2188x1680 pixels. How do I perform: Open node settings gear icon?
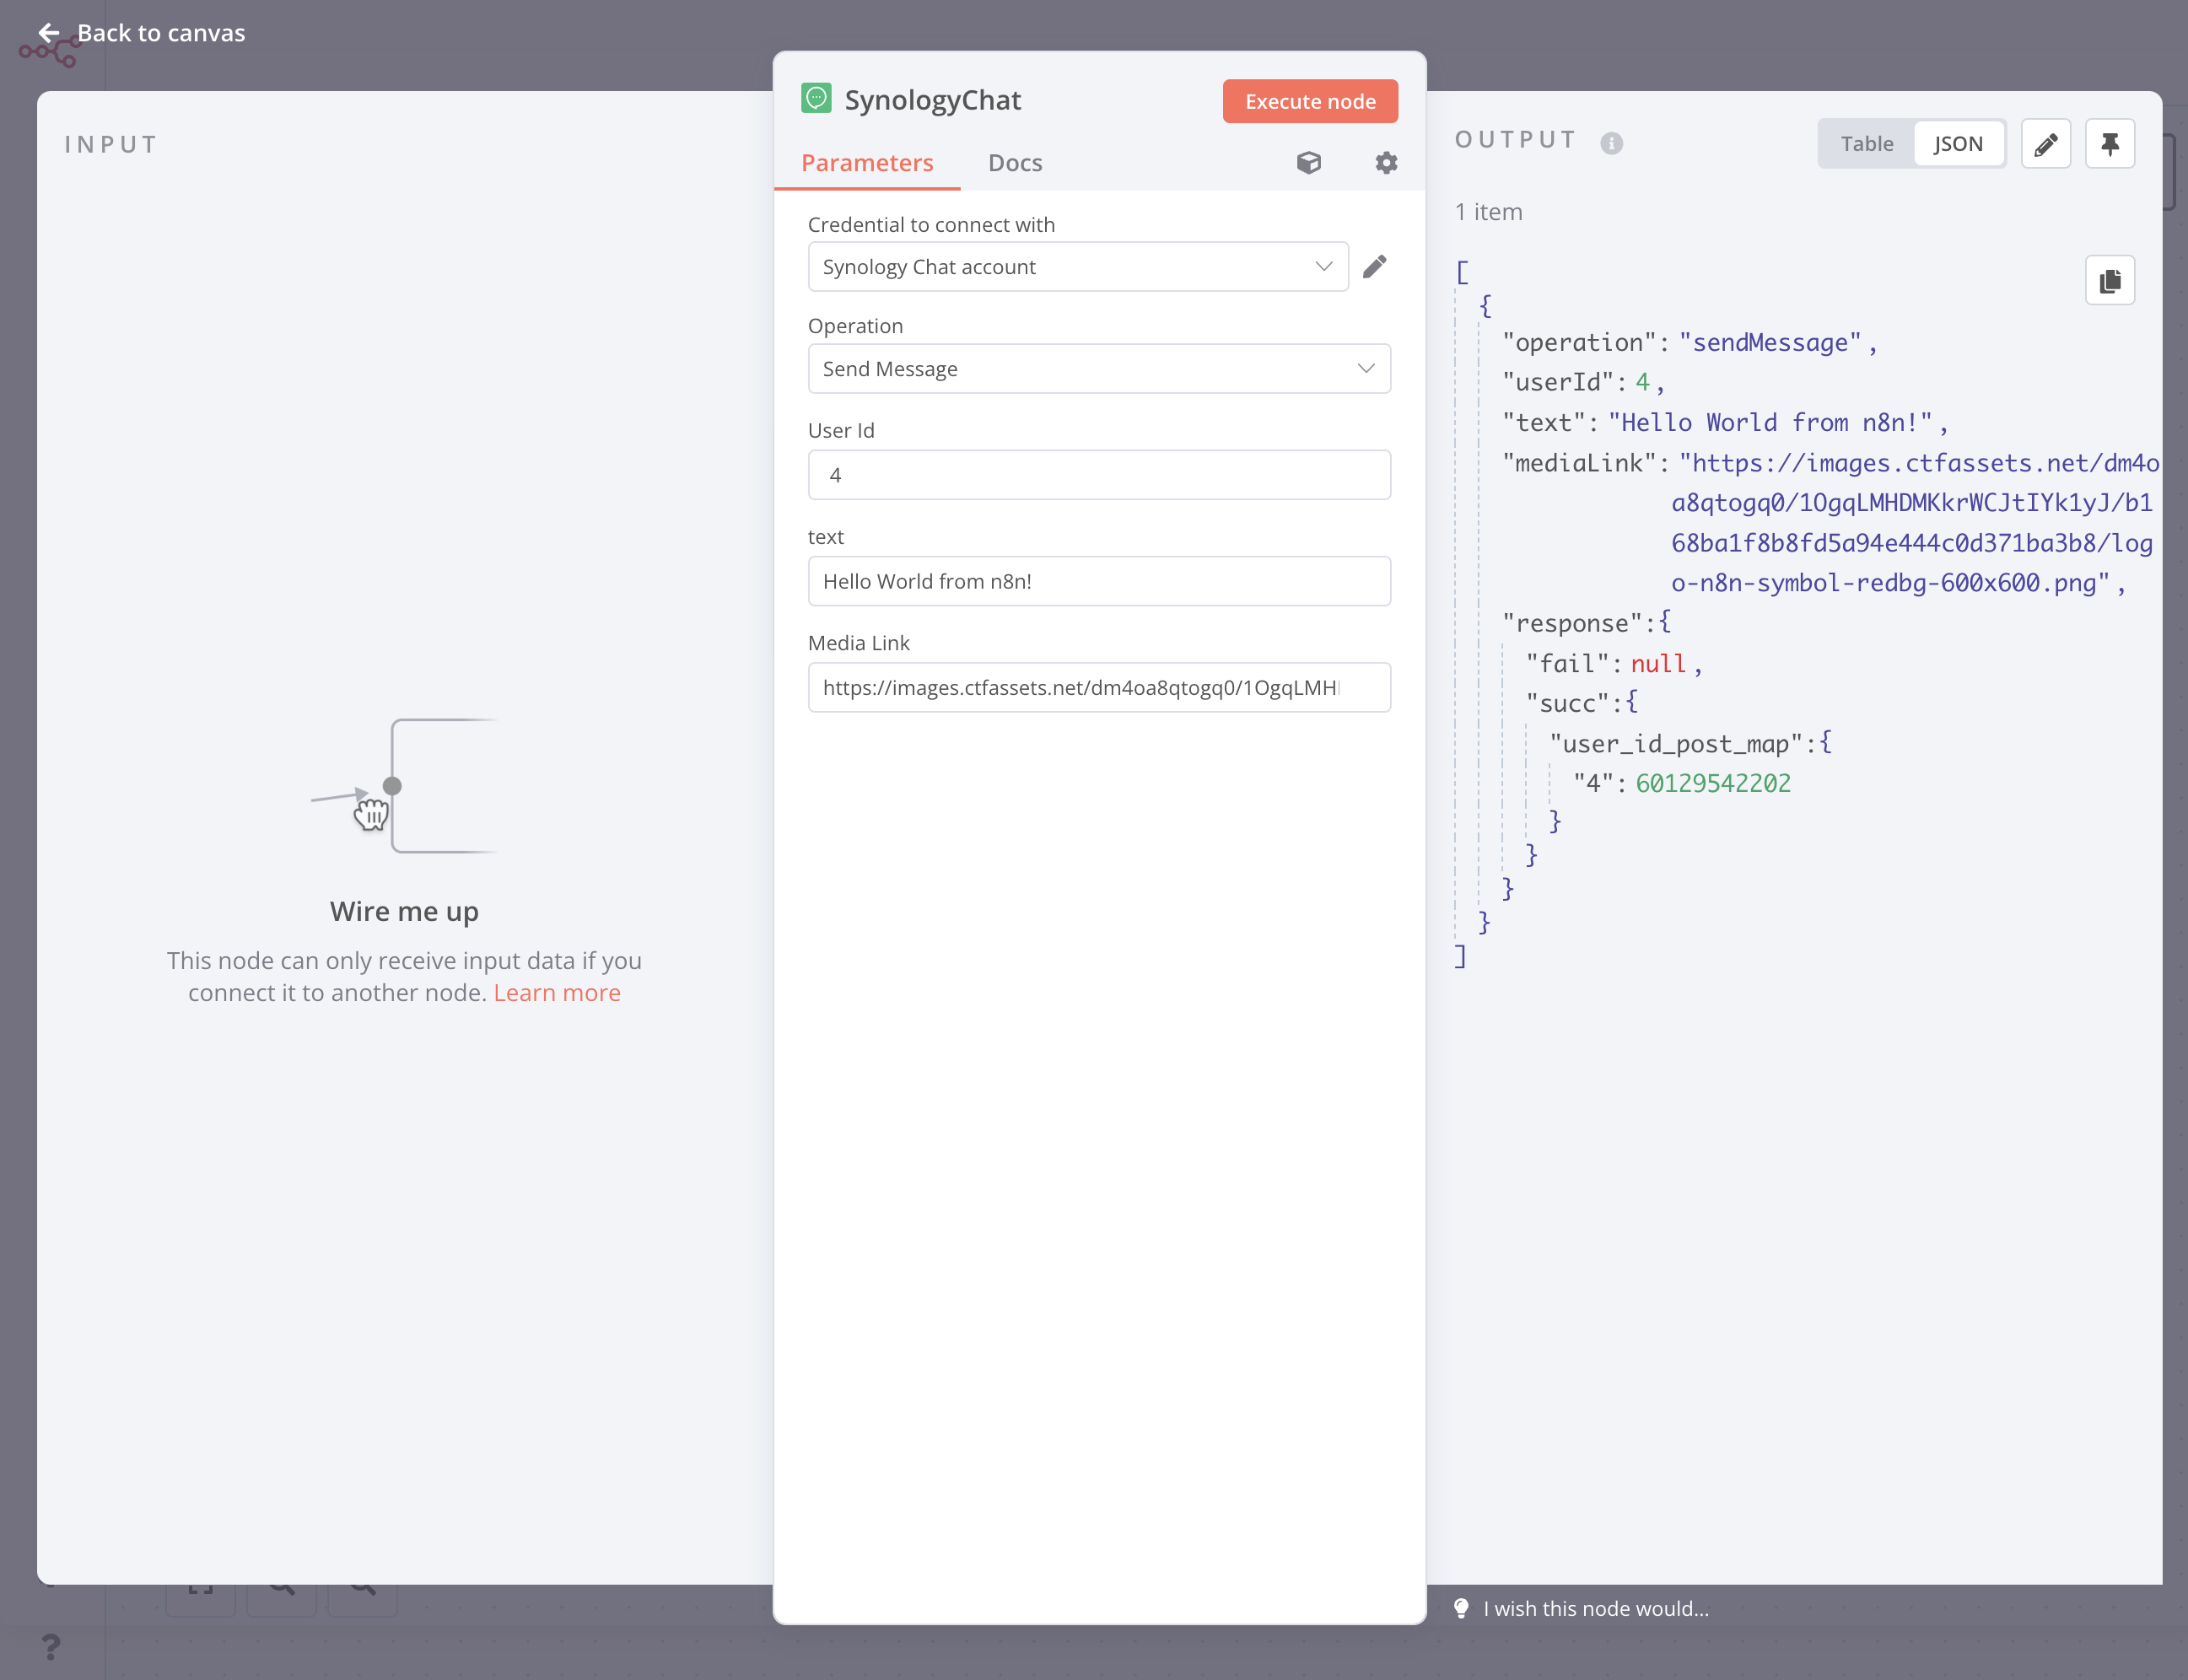click(x=1385, y=162)
